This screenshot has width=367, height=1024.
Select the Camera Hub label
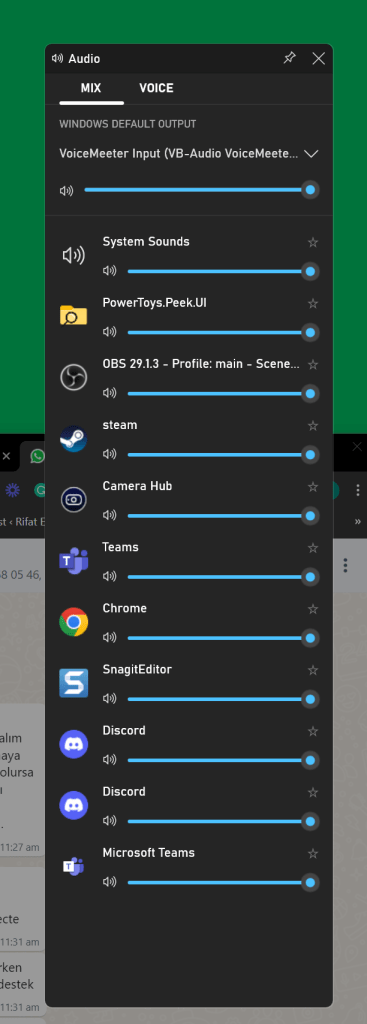pyautogui.click(x=137, y=486)
